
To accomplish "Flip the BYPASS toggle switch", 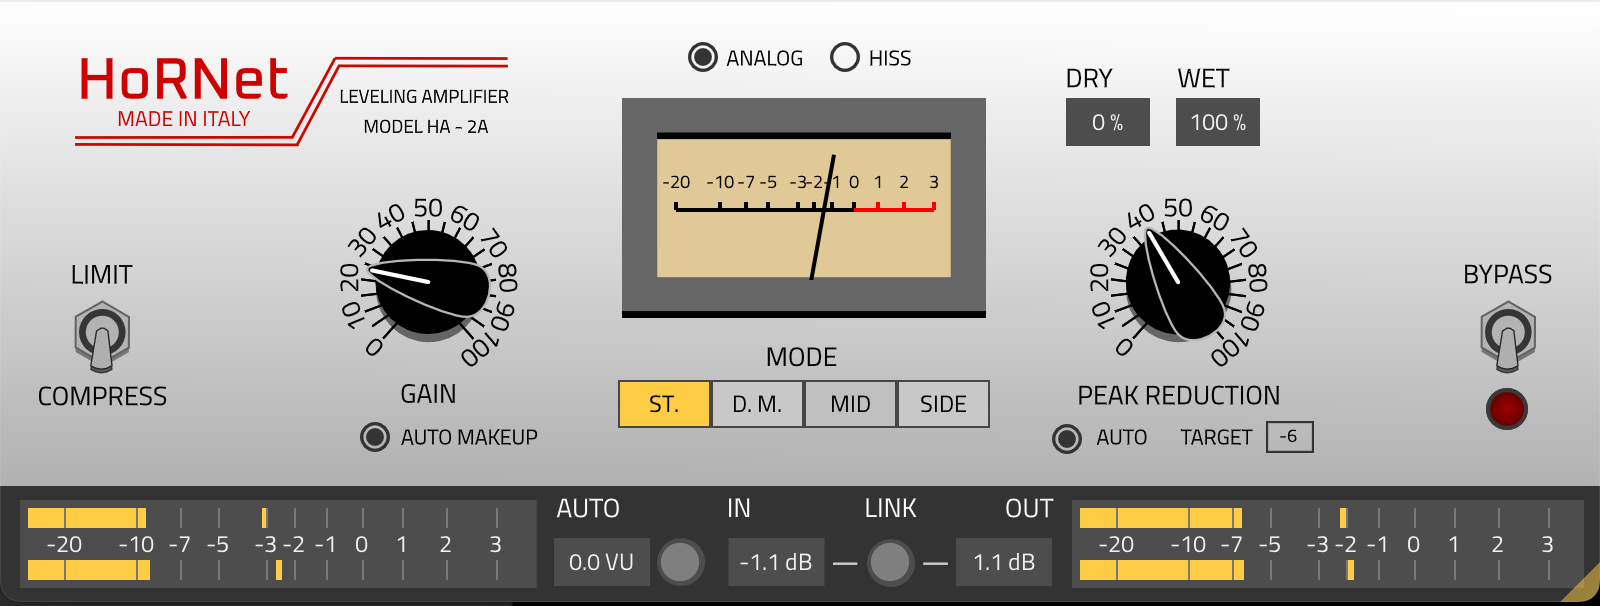I will point(1508,337).
